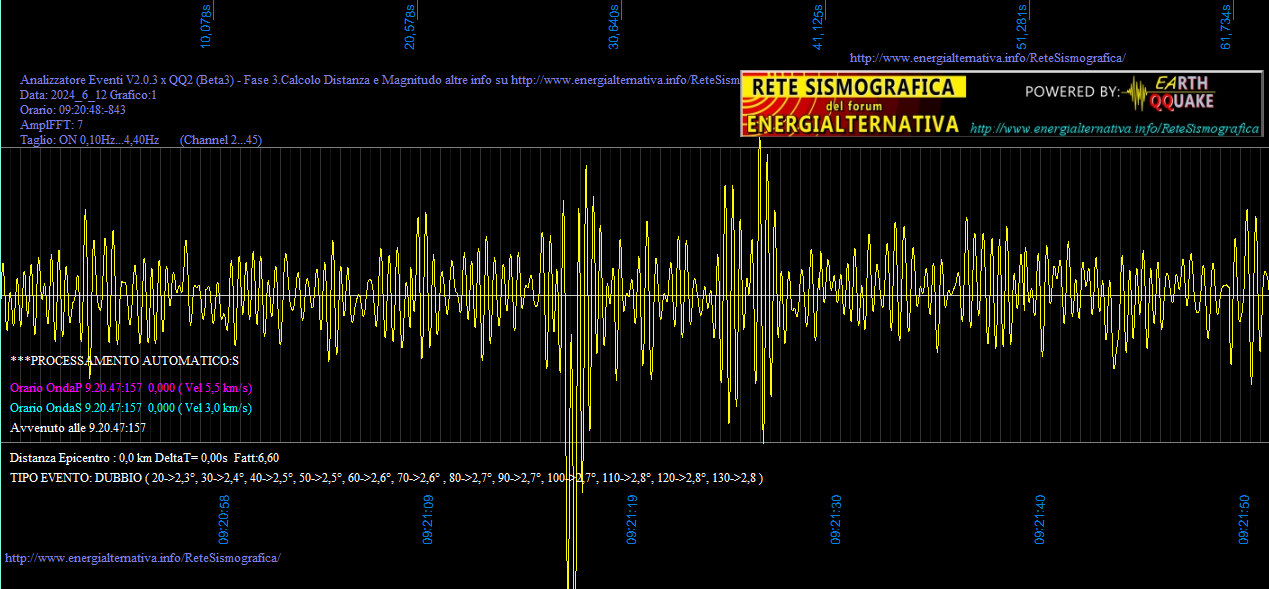The width and height of the screenshot is (1269, 589).
Task: Click the AmplFFT: 7 value
Action: (52, 125)
